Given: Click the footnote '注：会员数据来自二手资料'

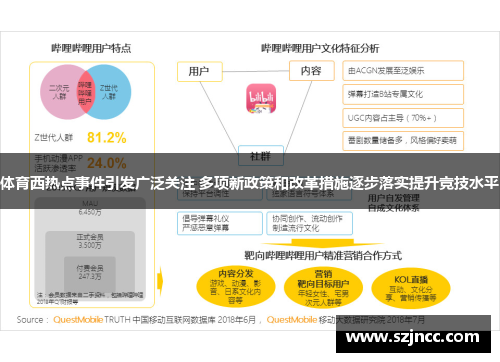Looking at the screenshot, I should [x=90, y=298].
